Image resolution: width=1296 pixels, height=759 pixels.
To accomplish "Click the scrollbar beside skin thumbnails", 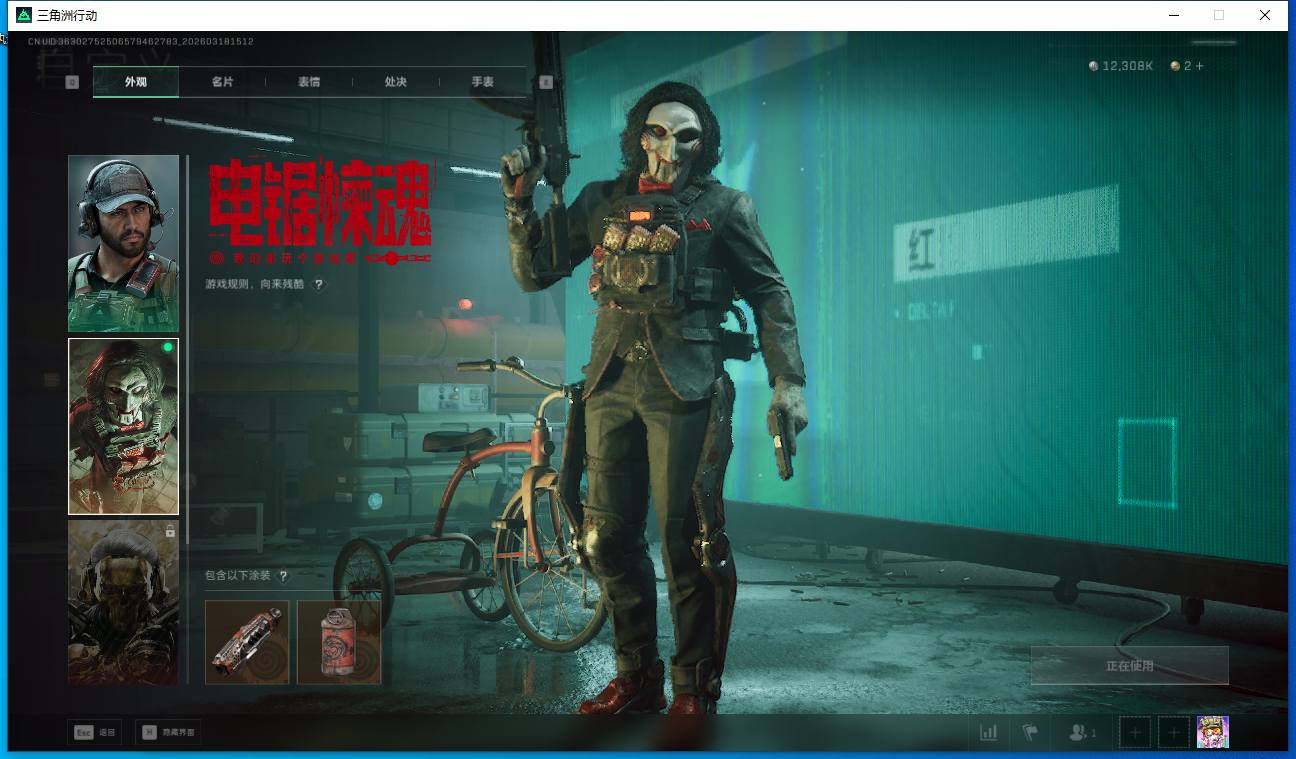I will [188, 350].
